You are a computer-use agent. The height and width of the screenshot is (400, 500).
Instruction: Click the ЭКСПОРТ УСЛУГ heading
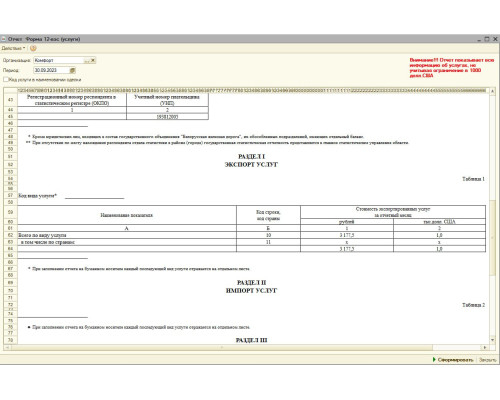251,164
